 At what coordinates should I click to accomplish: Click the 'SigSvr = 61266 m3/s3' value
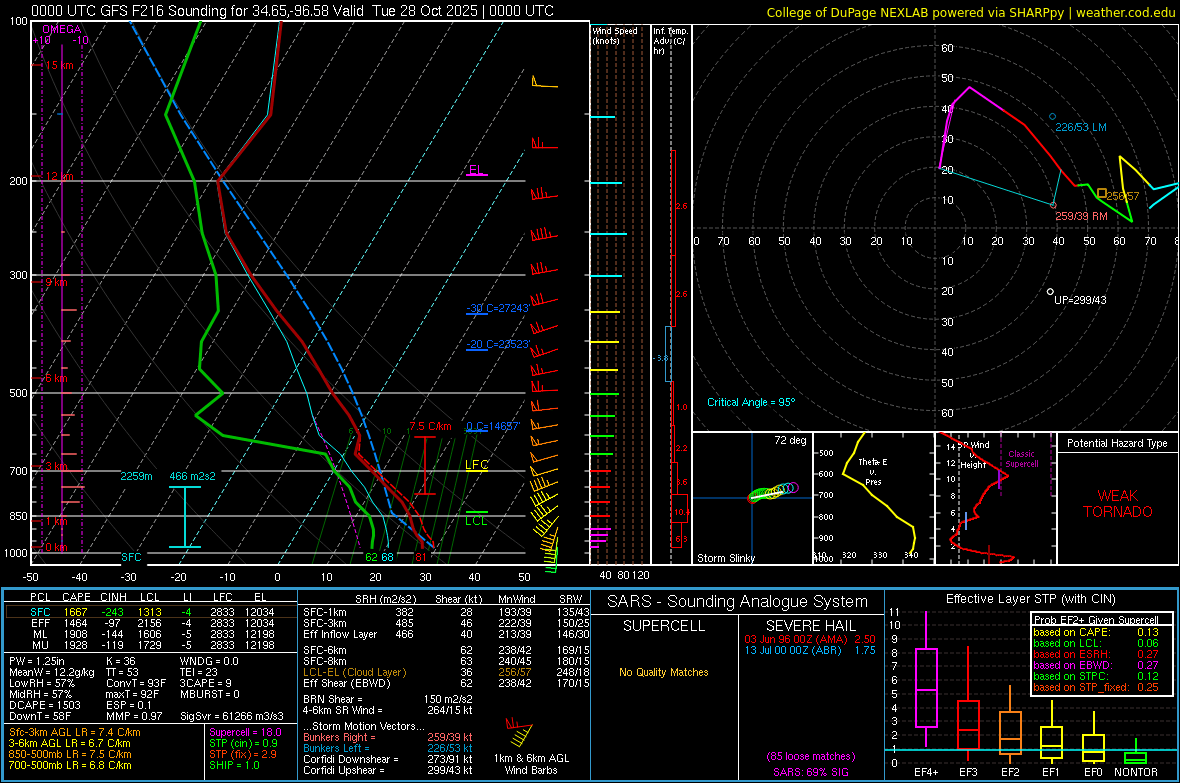click(x=232, y=716)
